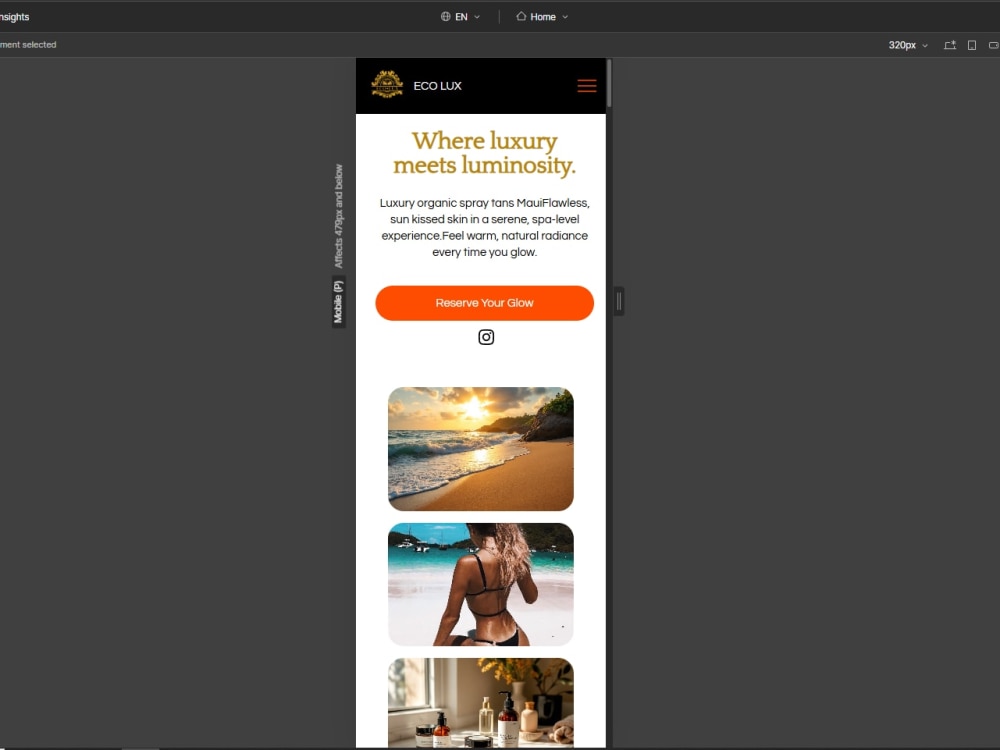Select the sunset beach image
Viewport: 1000px width, 750px height.
pyautogui.click(x=481, y=449)
